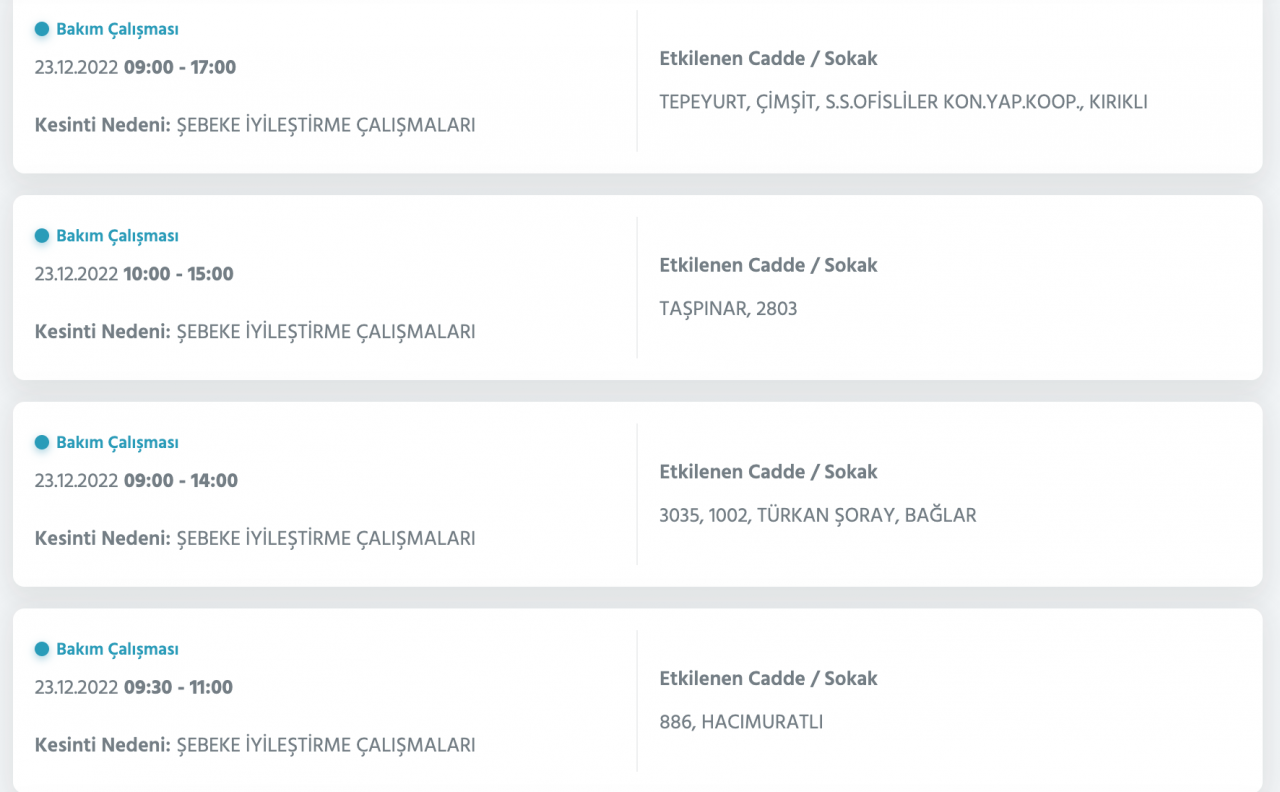Click the TAŞPINAR, 2803 street text
The width and height of the screenshot is (1280, 792).
tap(728, 309)
